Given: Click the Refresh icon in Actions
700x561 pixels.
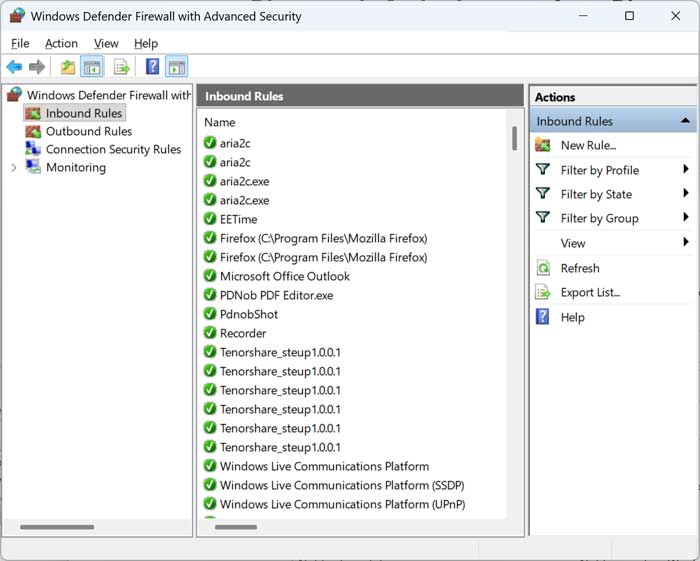Looking at the screenshot, I should point(543,268).
